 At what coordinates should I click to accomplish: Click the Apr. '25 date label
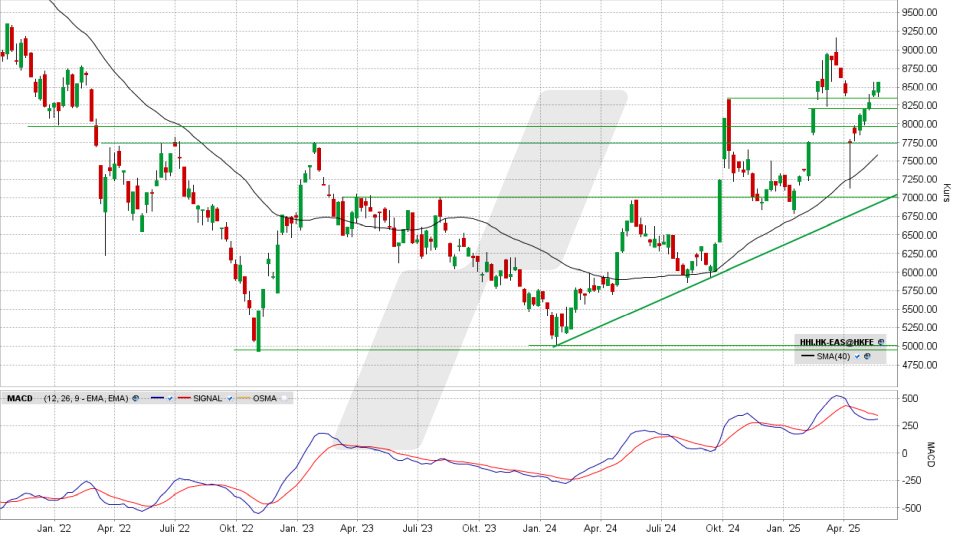[x=843, y=528]
